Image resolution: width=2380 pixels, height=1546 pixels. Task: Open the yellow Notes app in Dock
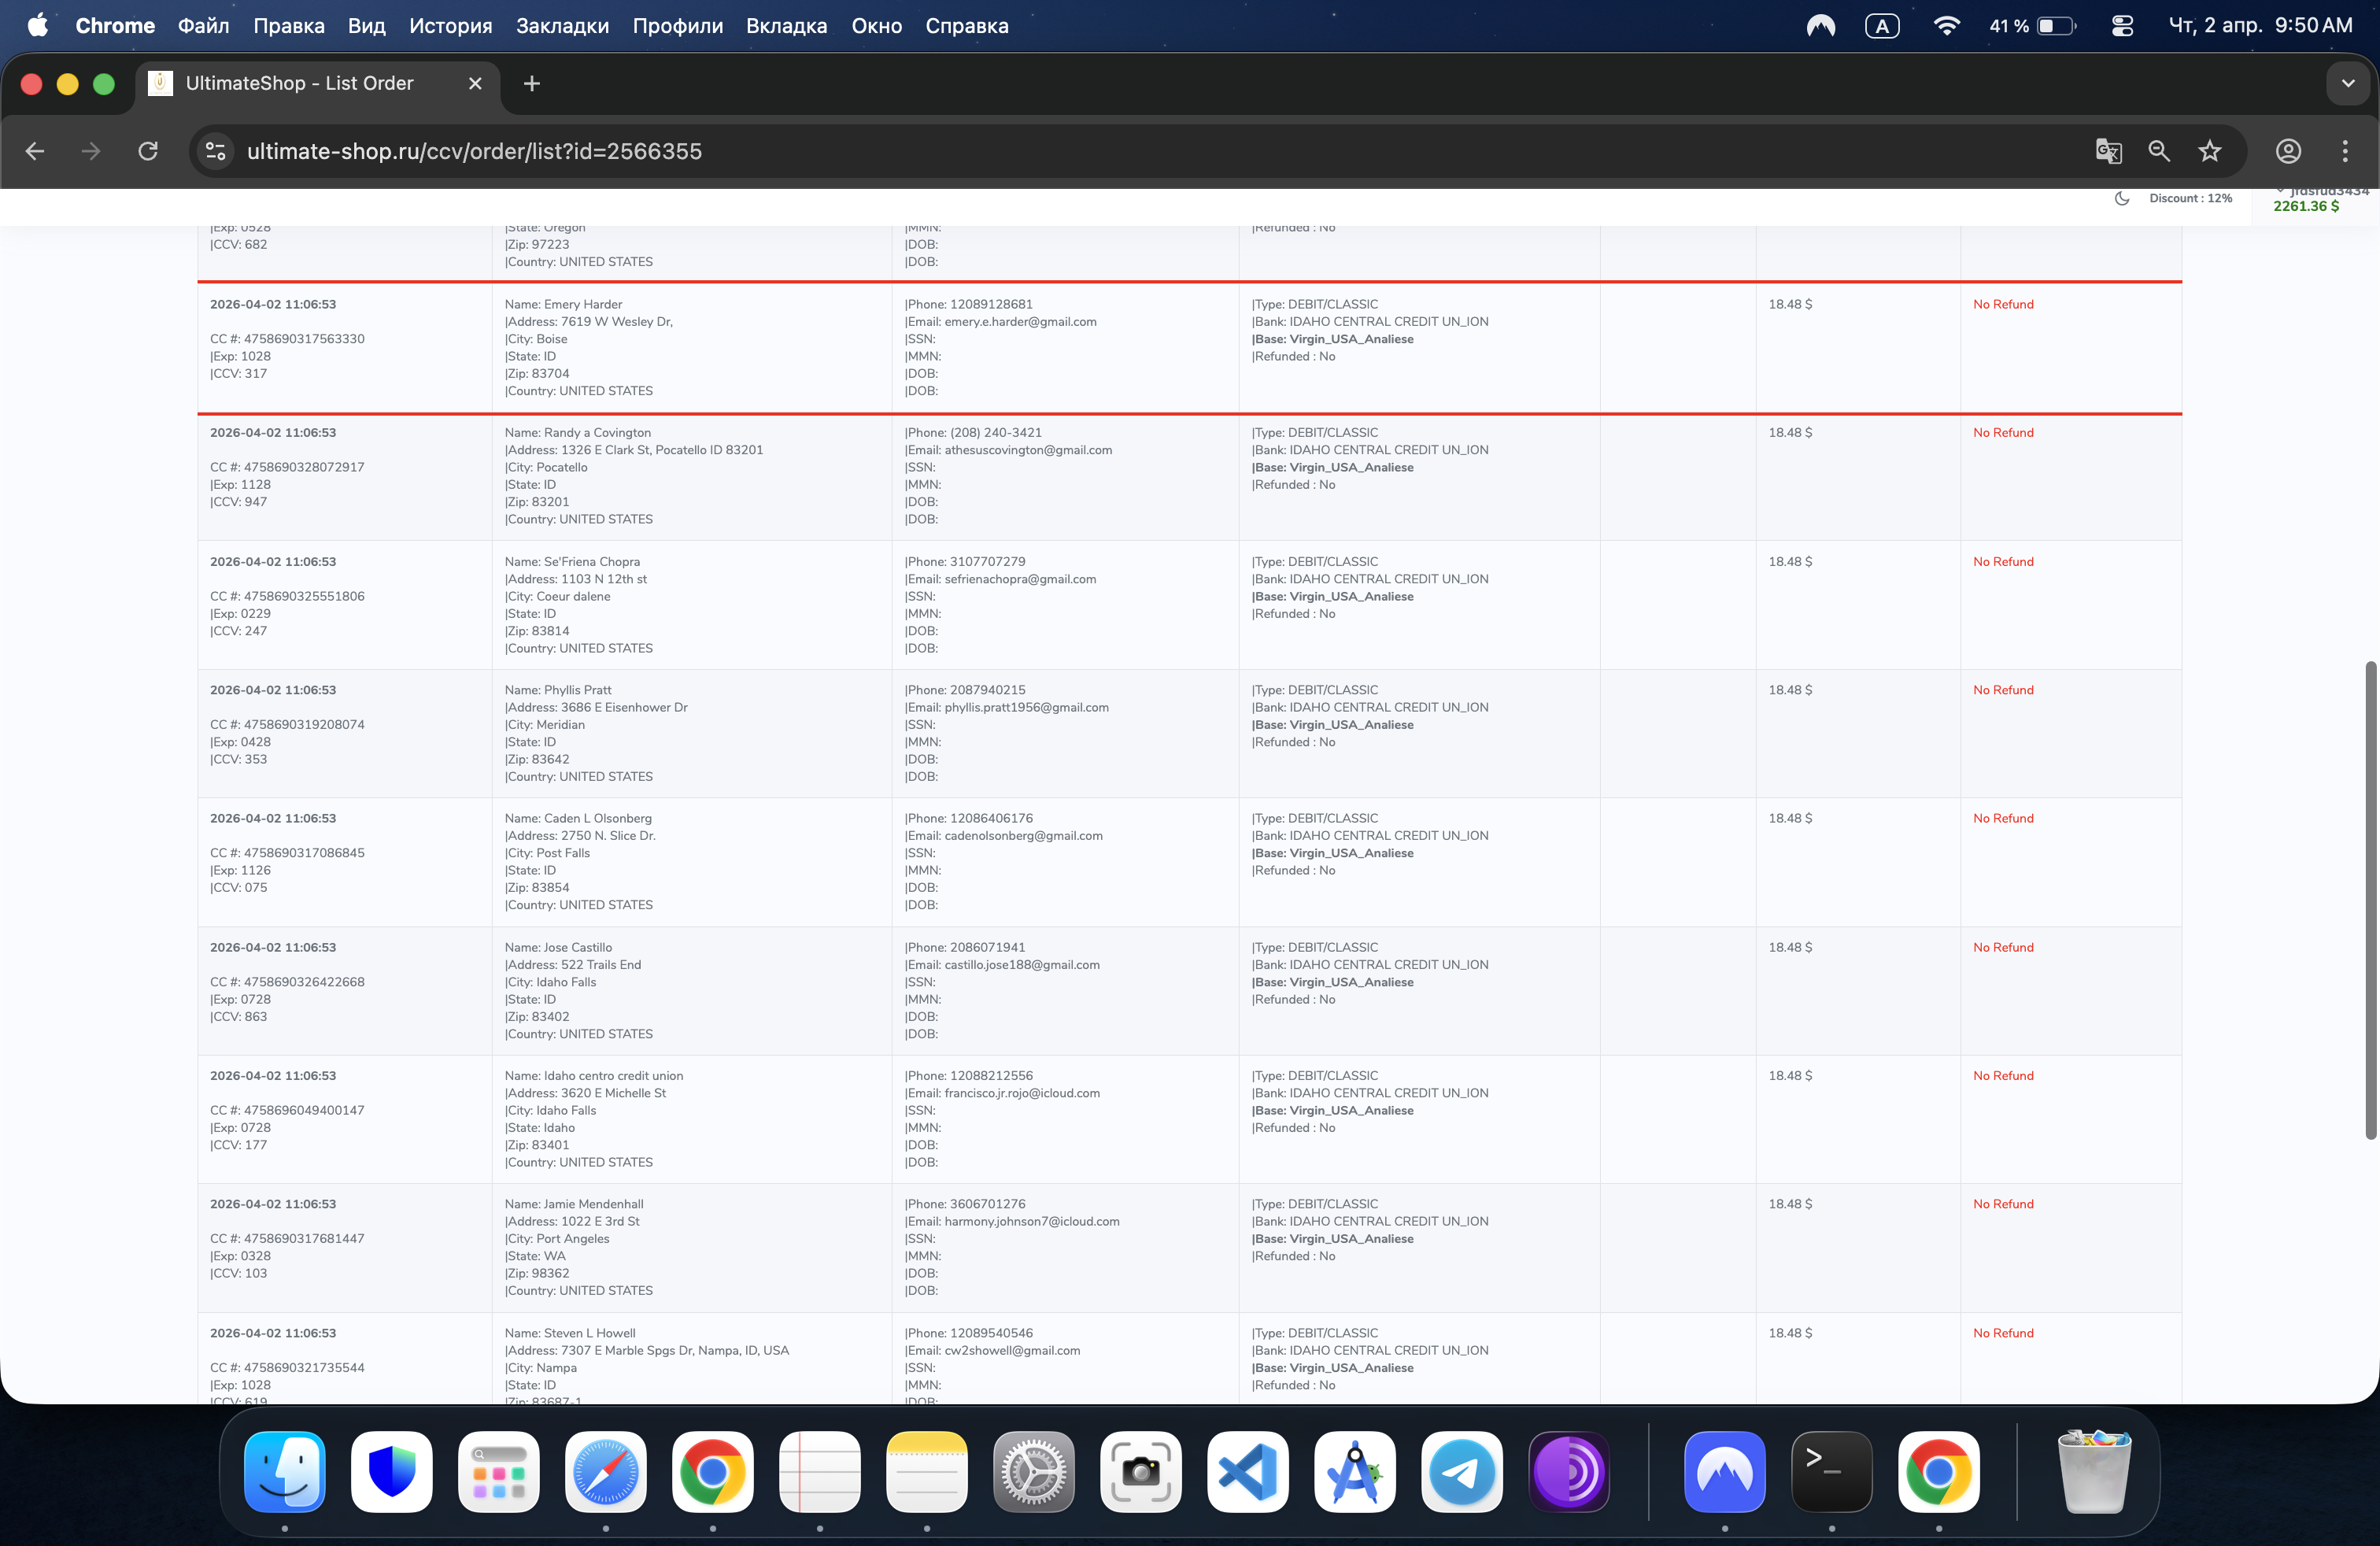coord(927,1471)
